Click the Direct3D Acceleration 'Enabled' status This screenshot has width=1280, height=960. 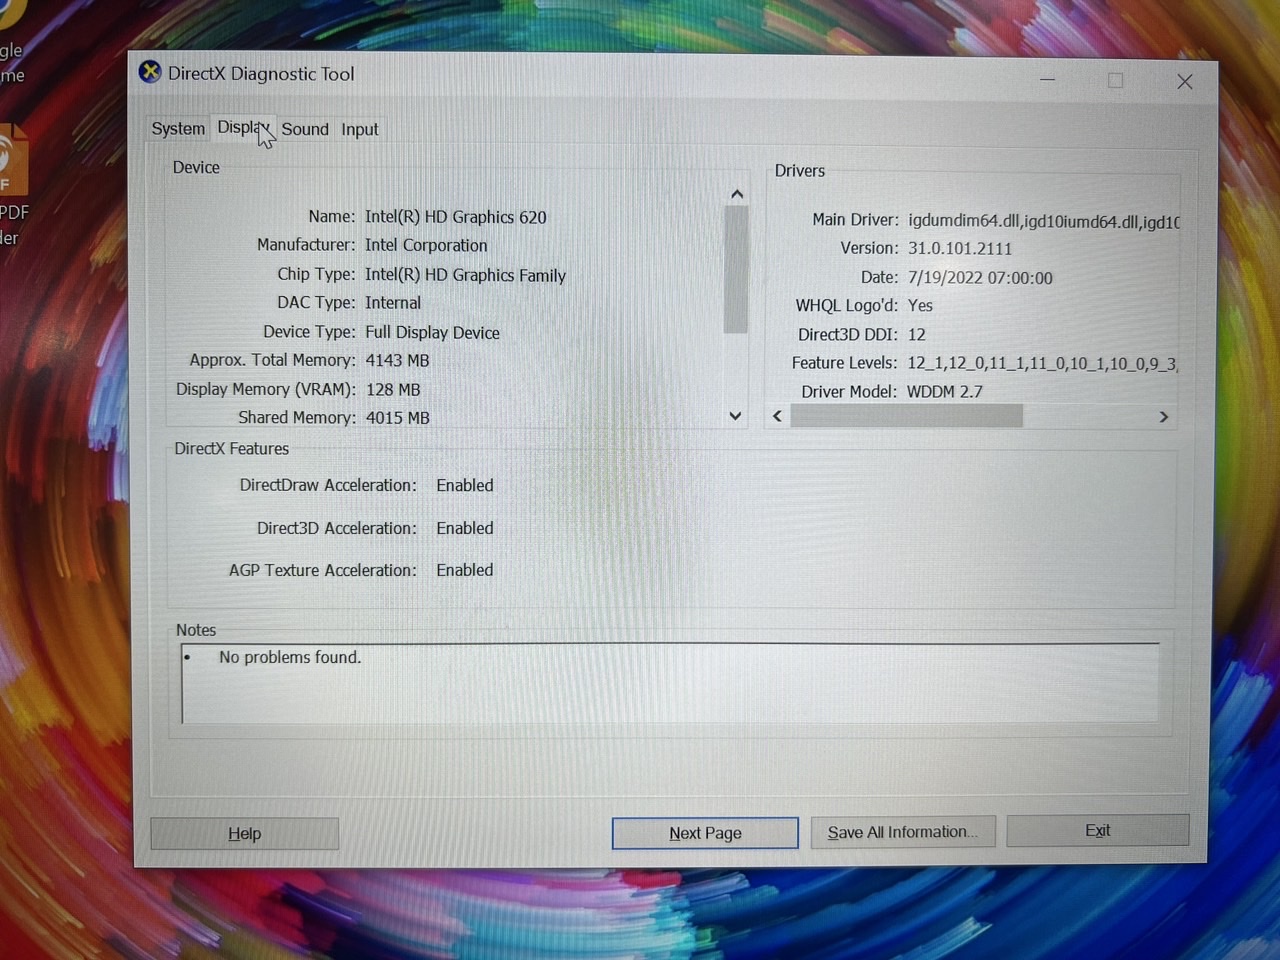465,528
